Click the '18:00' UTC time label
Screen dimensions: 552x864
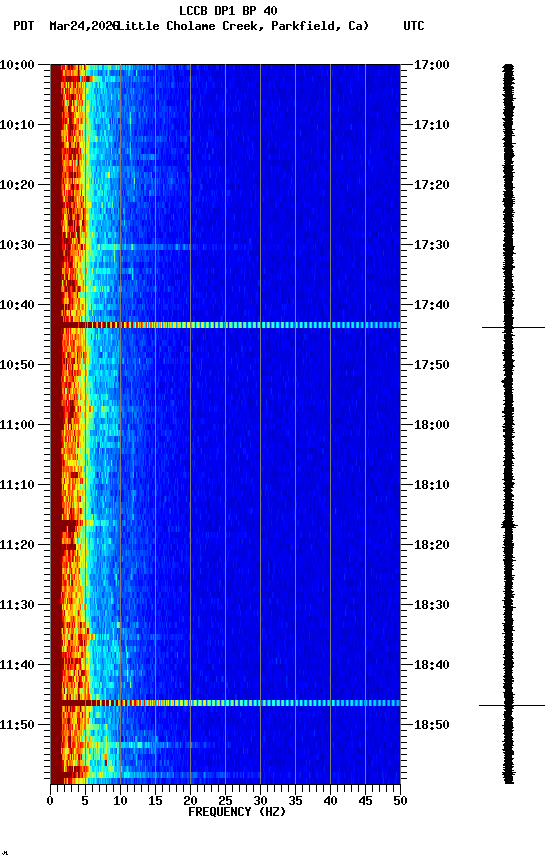(x=431, y=425)
